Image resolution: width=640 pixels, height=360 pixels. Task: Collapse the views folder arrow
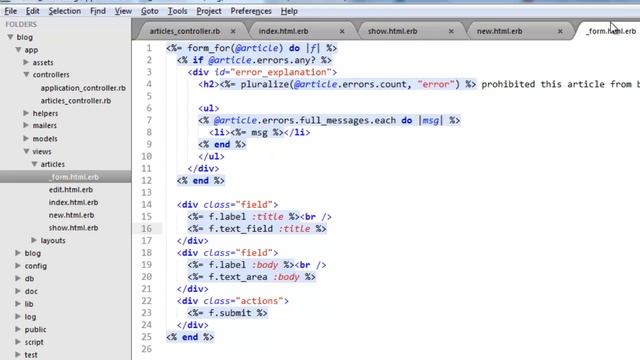coord(26,151)
